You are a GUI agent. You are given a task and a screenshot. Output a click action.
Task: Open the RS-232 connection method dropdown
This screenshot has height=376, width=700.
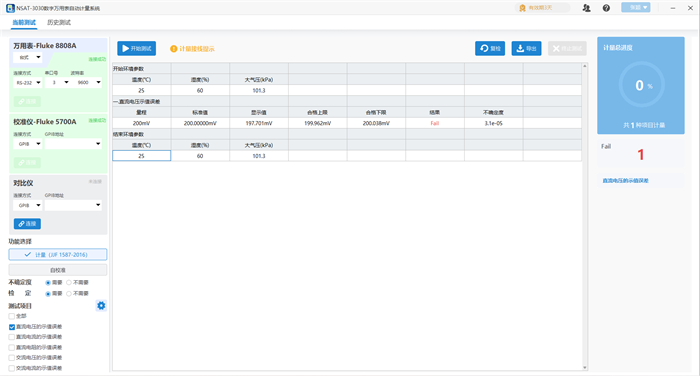28,82
